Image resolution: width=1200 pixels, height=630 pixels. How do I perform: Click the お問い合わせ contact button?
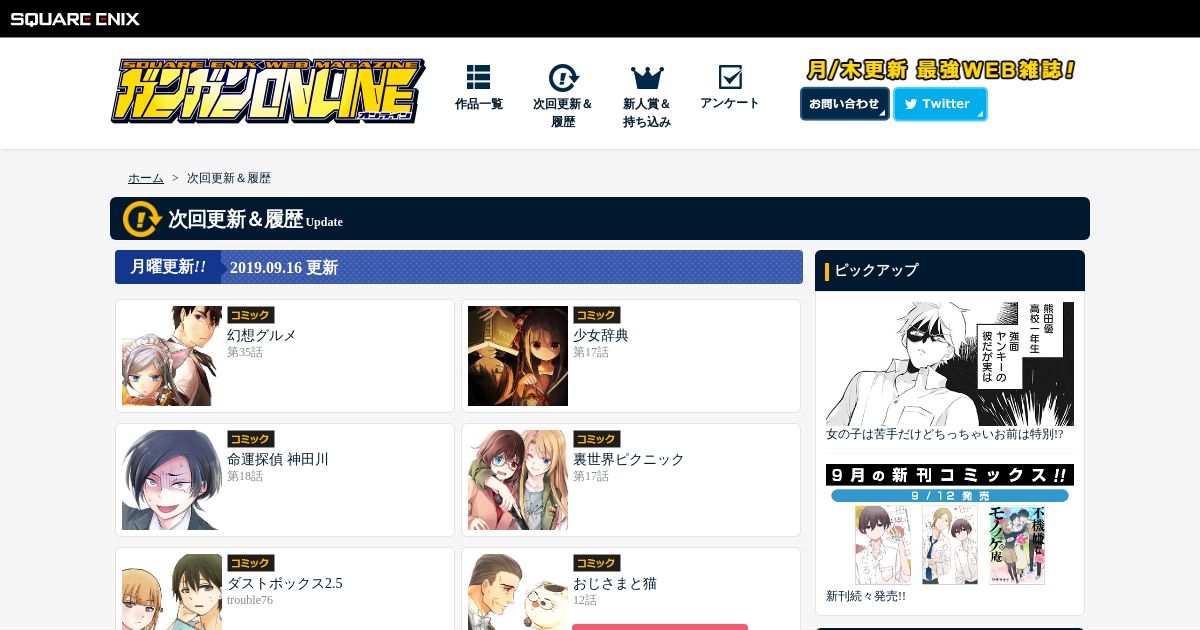click(845, 104)
